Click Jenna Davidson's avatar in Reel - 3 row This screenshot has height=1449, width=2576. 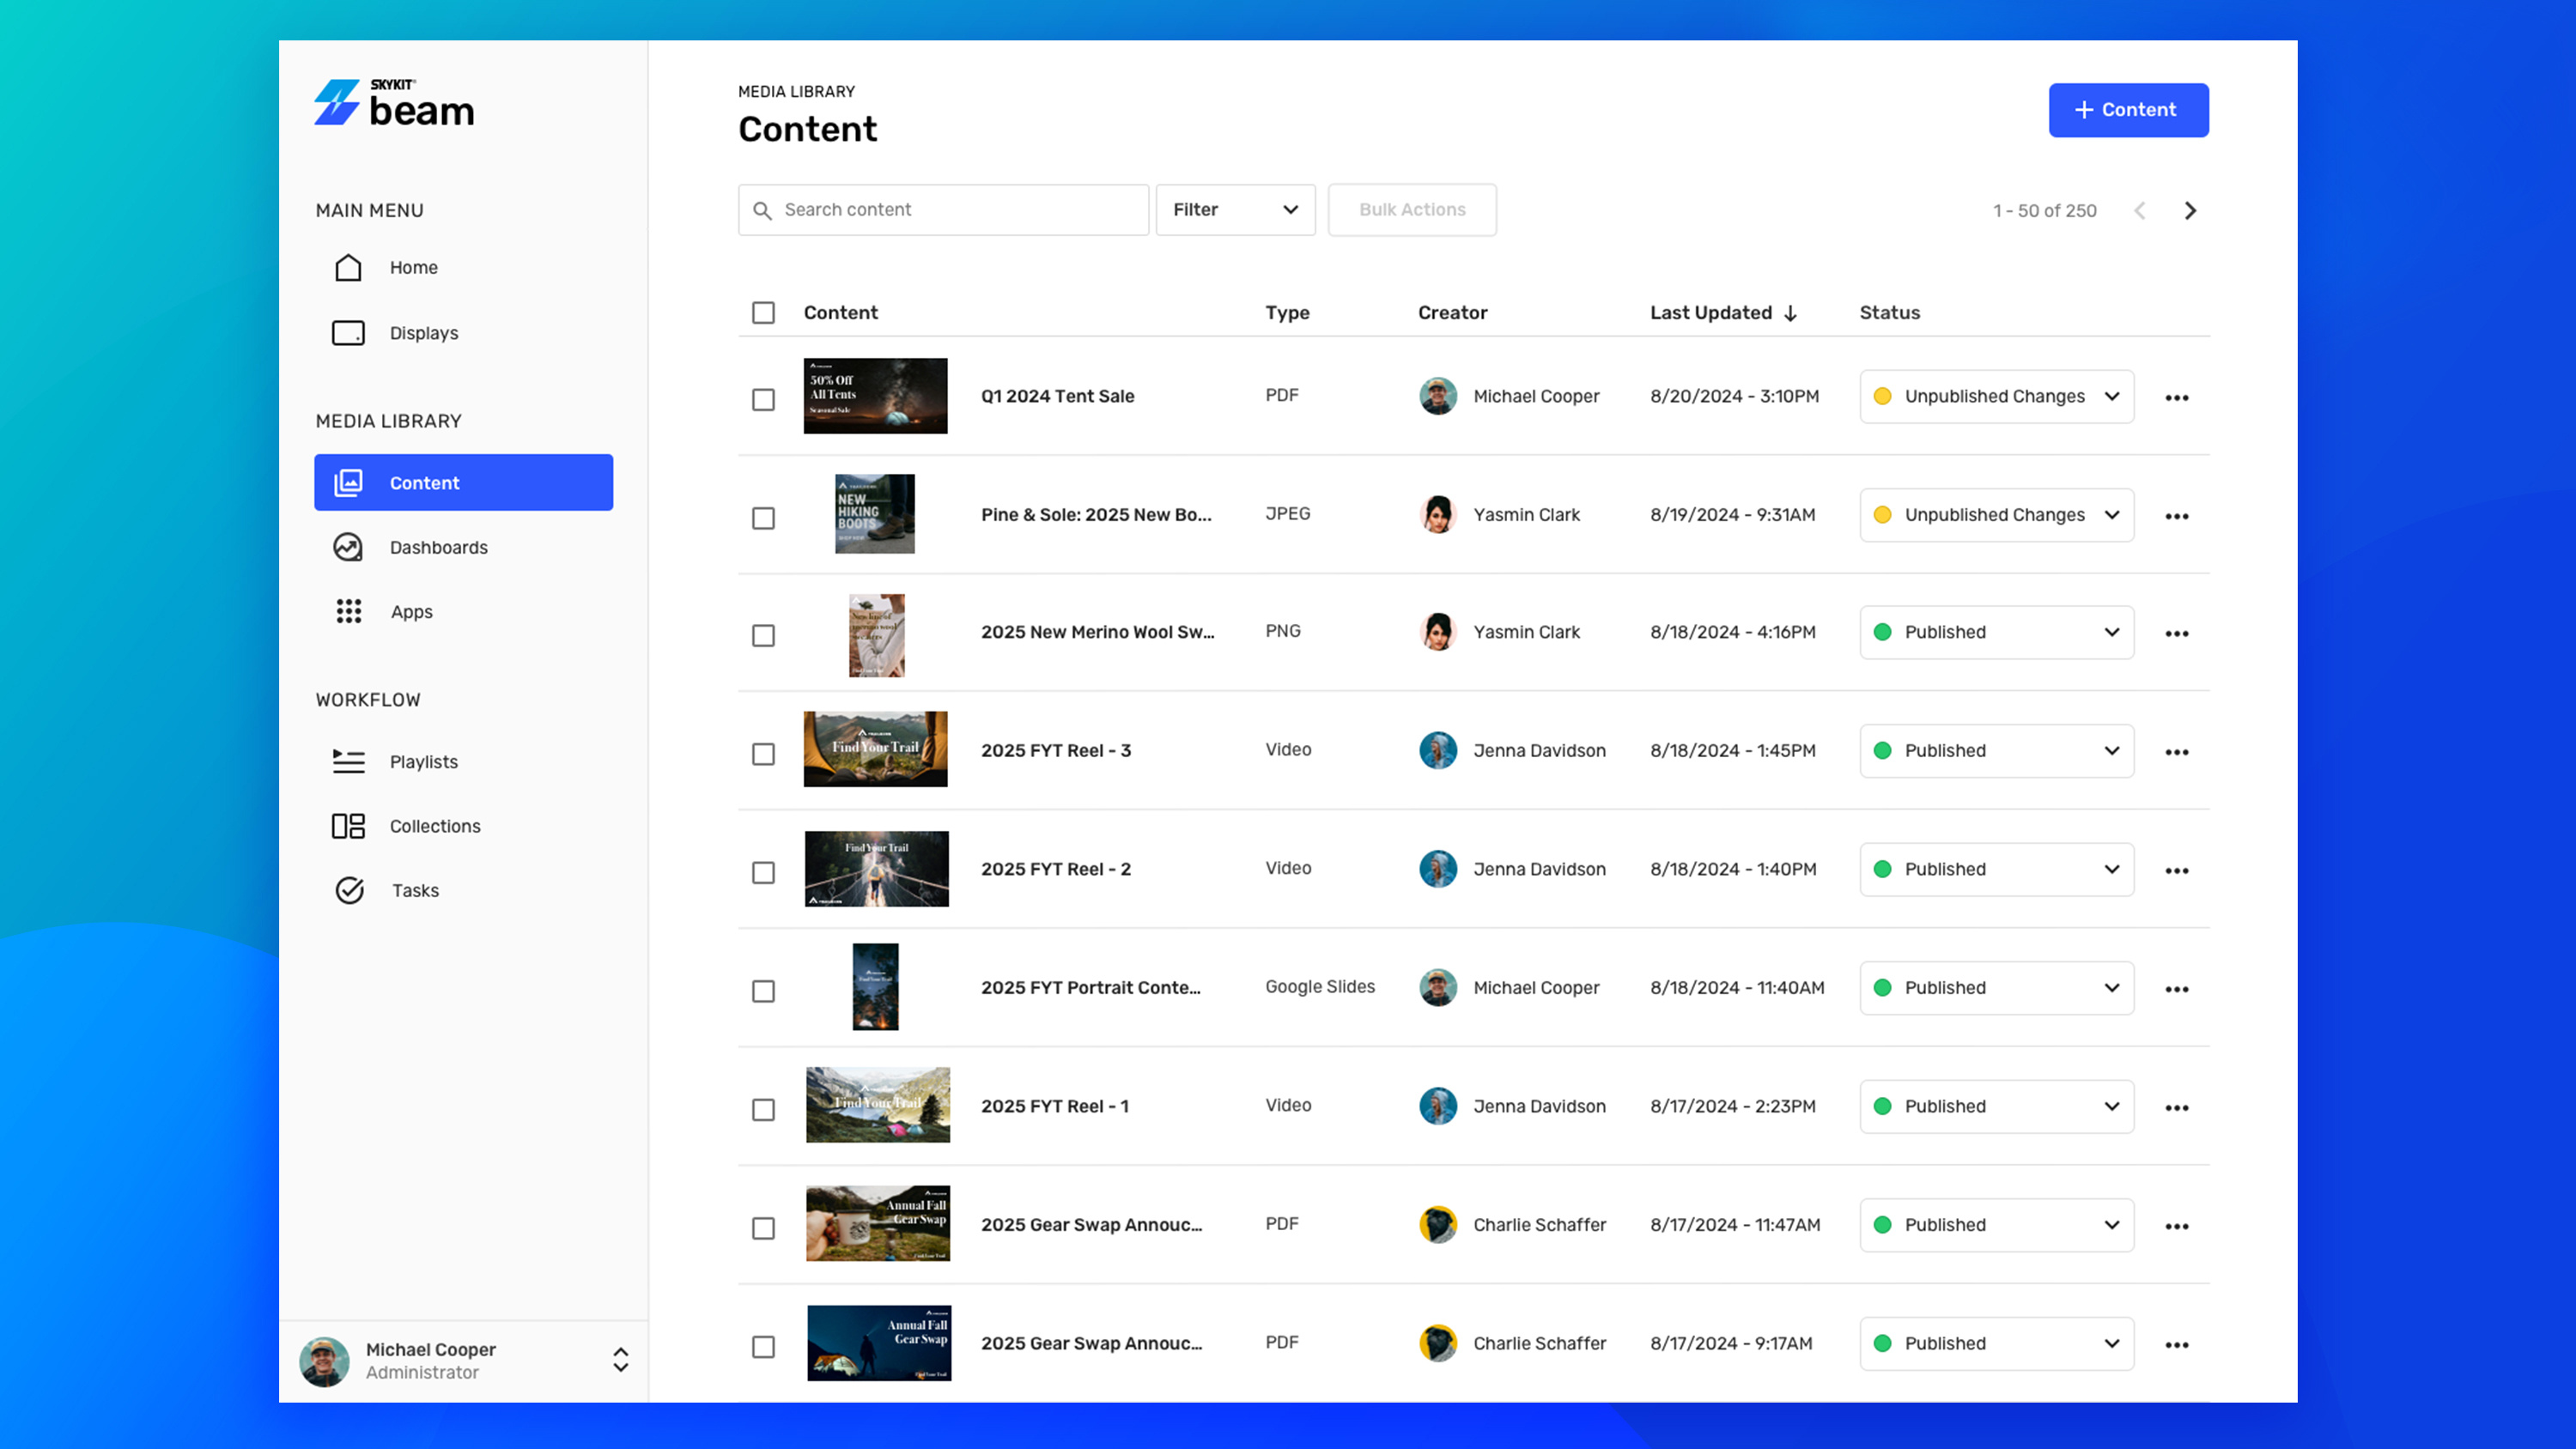tap(1438, 750)
